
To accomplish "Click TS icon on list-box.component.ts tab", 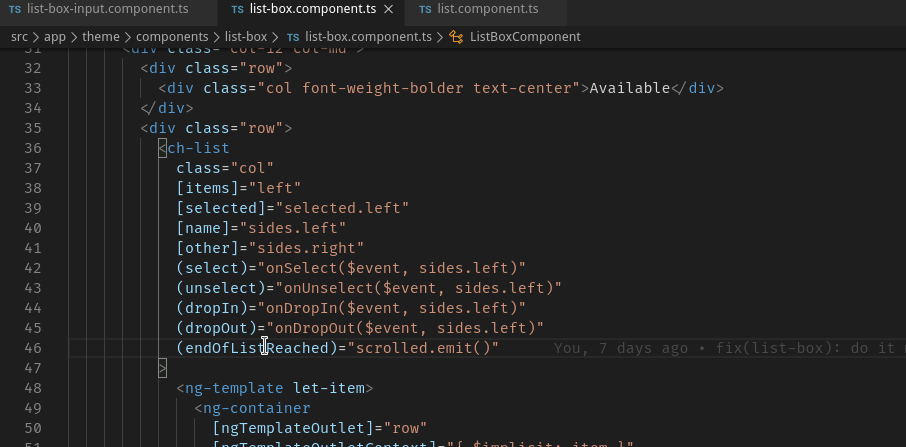I will tap(237, 10).
